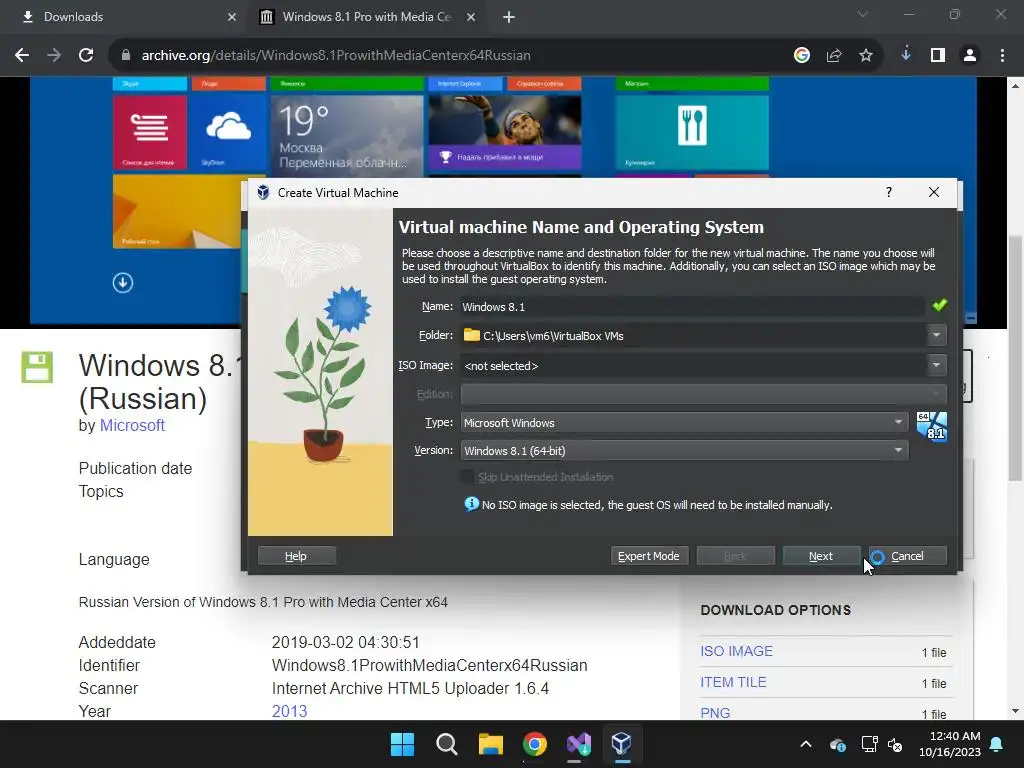Click the Next button
The image size is (1024, 768).
(821, 556)
